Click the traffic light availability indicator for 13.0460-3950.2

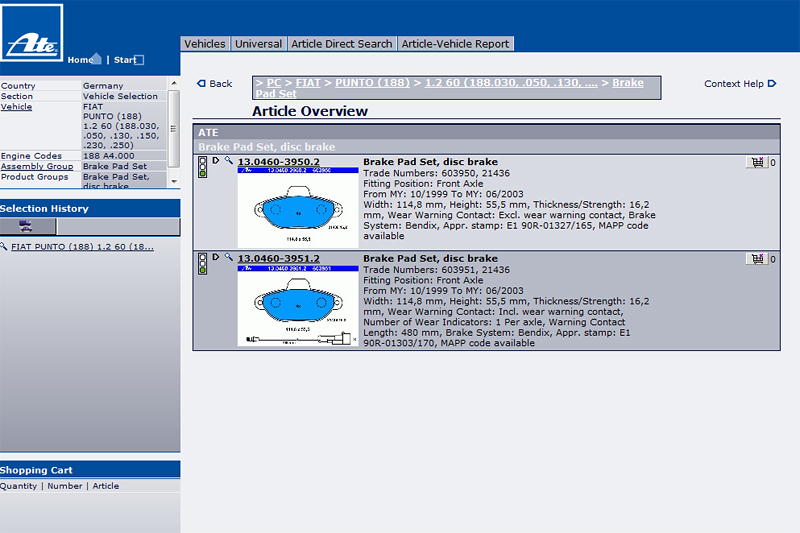[202, 167]
